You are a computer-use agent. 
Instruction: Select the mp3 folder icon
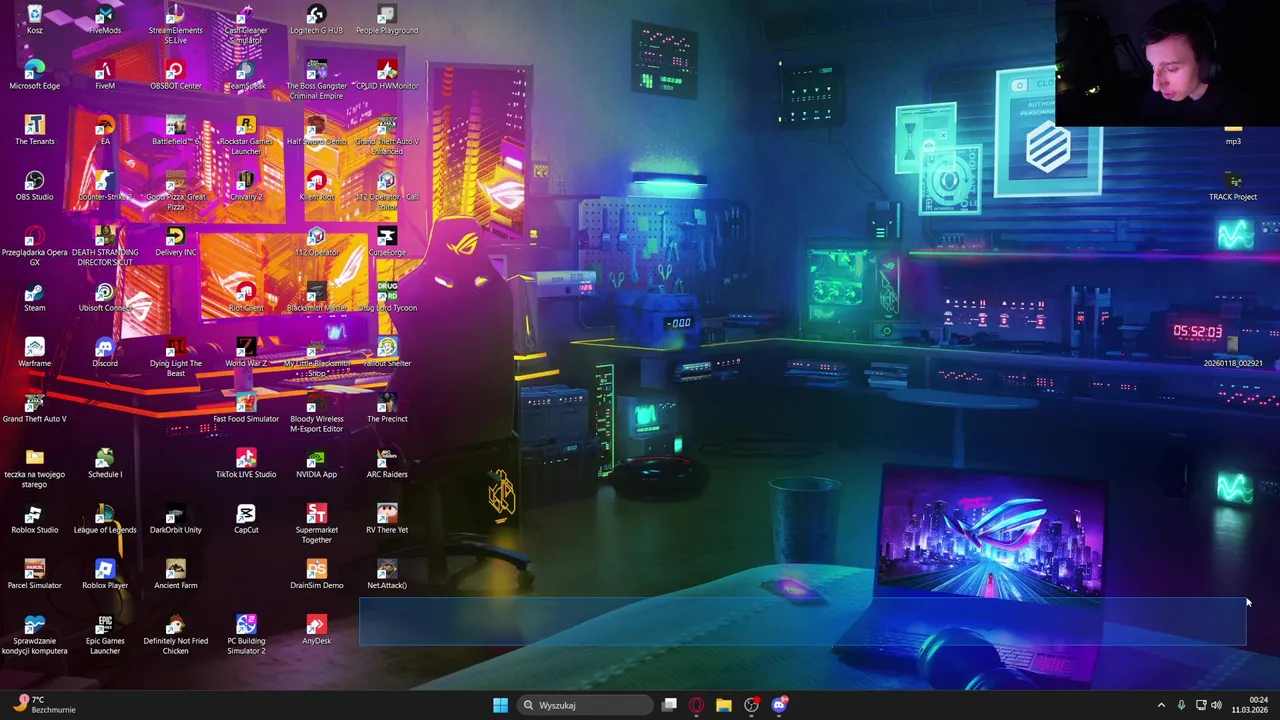pyautogui.click(x=1233, y=133)
